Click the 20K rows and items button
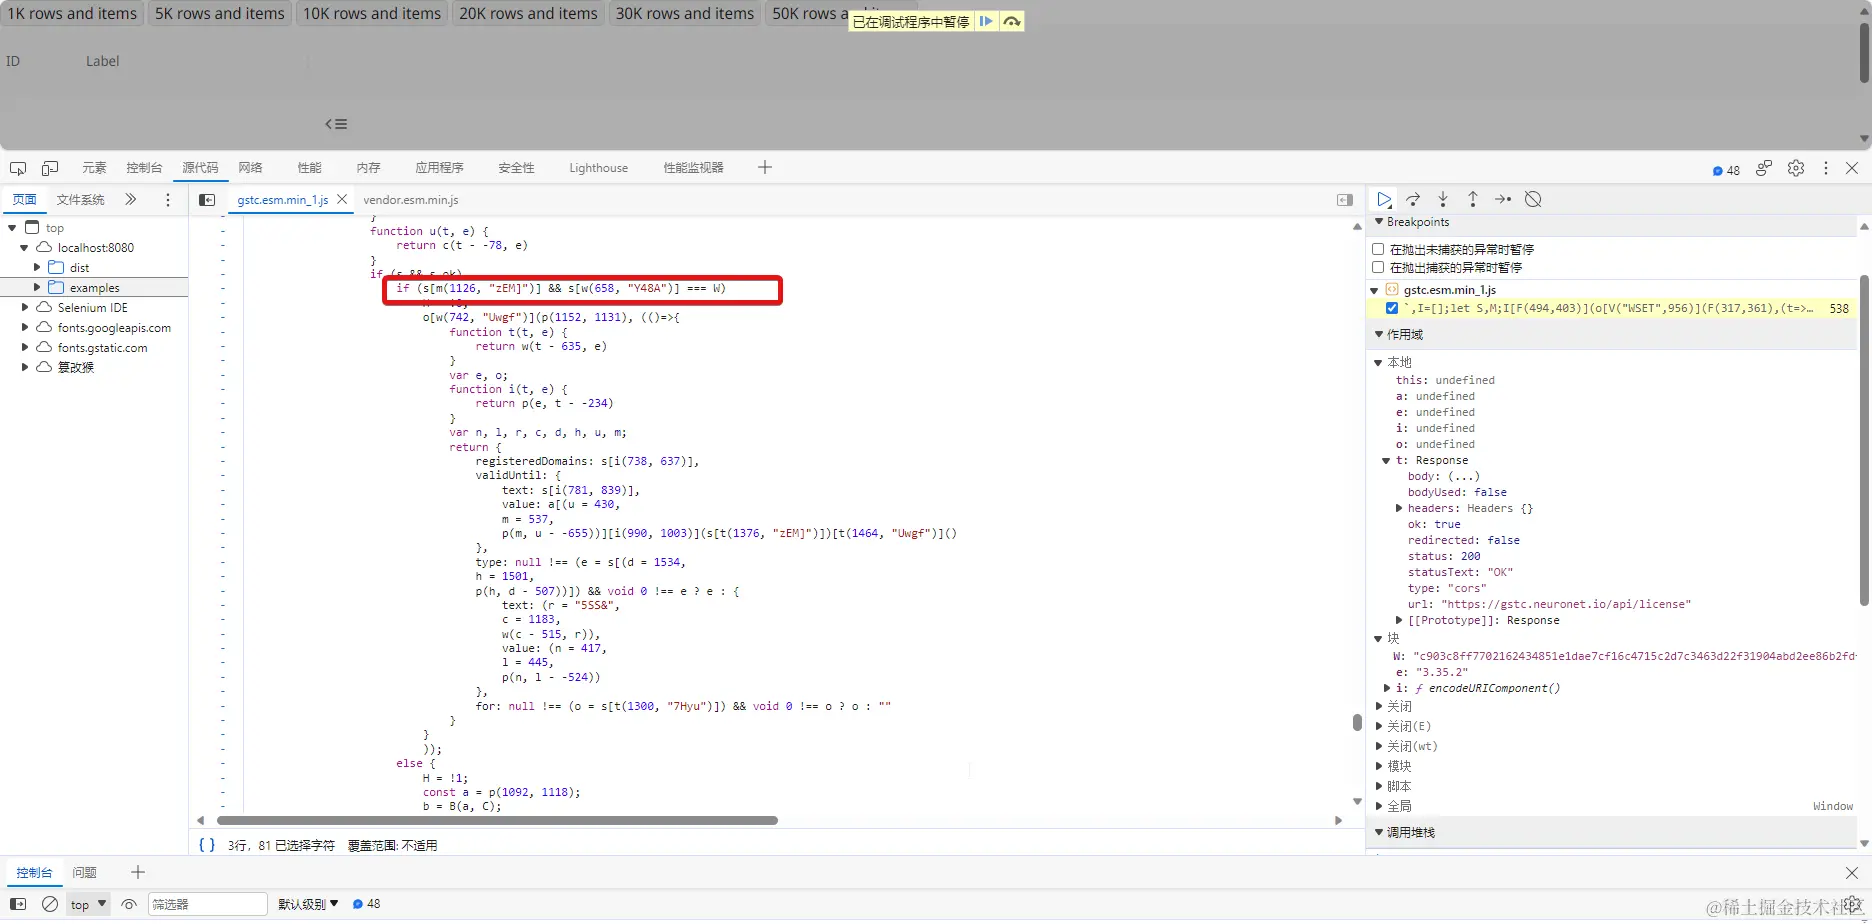 pyautogui.click(x=528, y=13)
